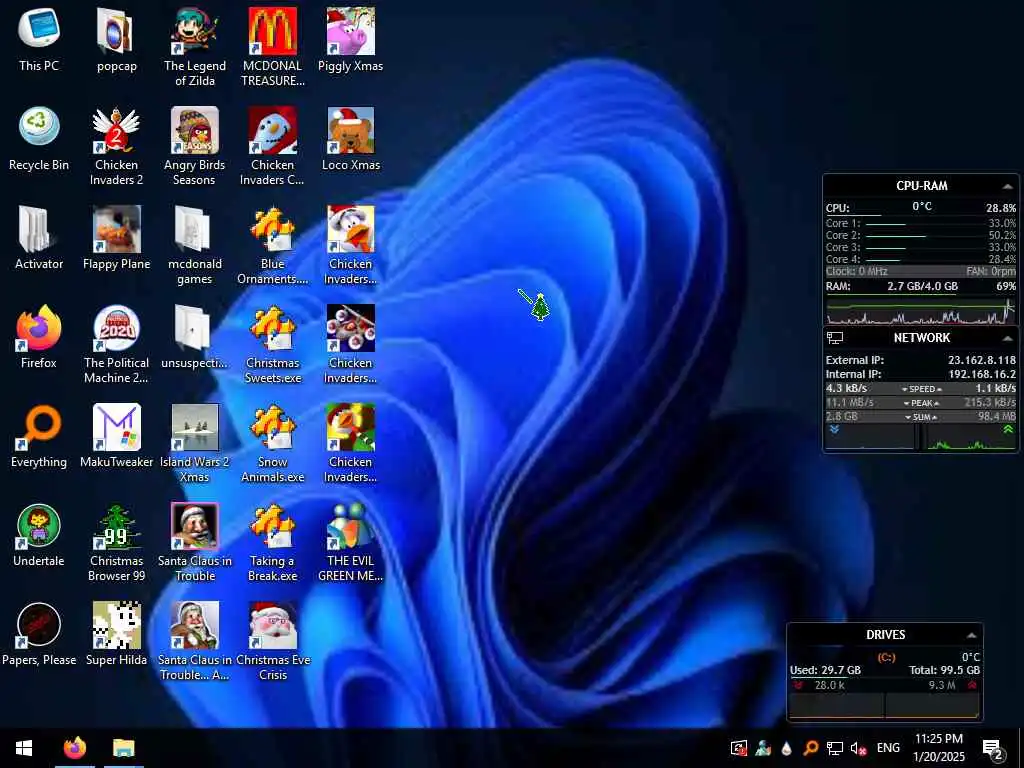The height and width of the screenshot is (768, 1024).
Task: Click the (C:) drive label
Action: (x=886, y=658)
